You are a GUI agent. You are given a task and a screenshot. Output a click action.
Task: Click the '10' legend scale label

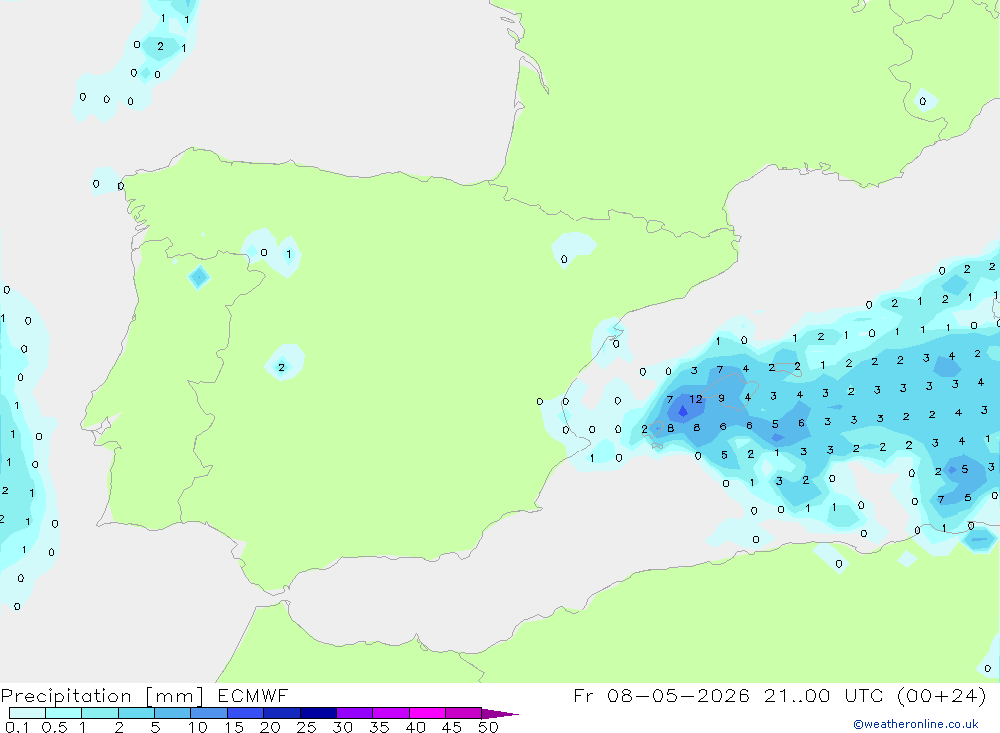(198, 727)
